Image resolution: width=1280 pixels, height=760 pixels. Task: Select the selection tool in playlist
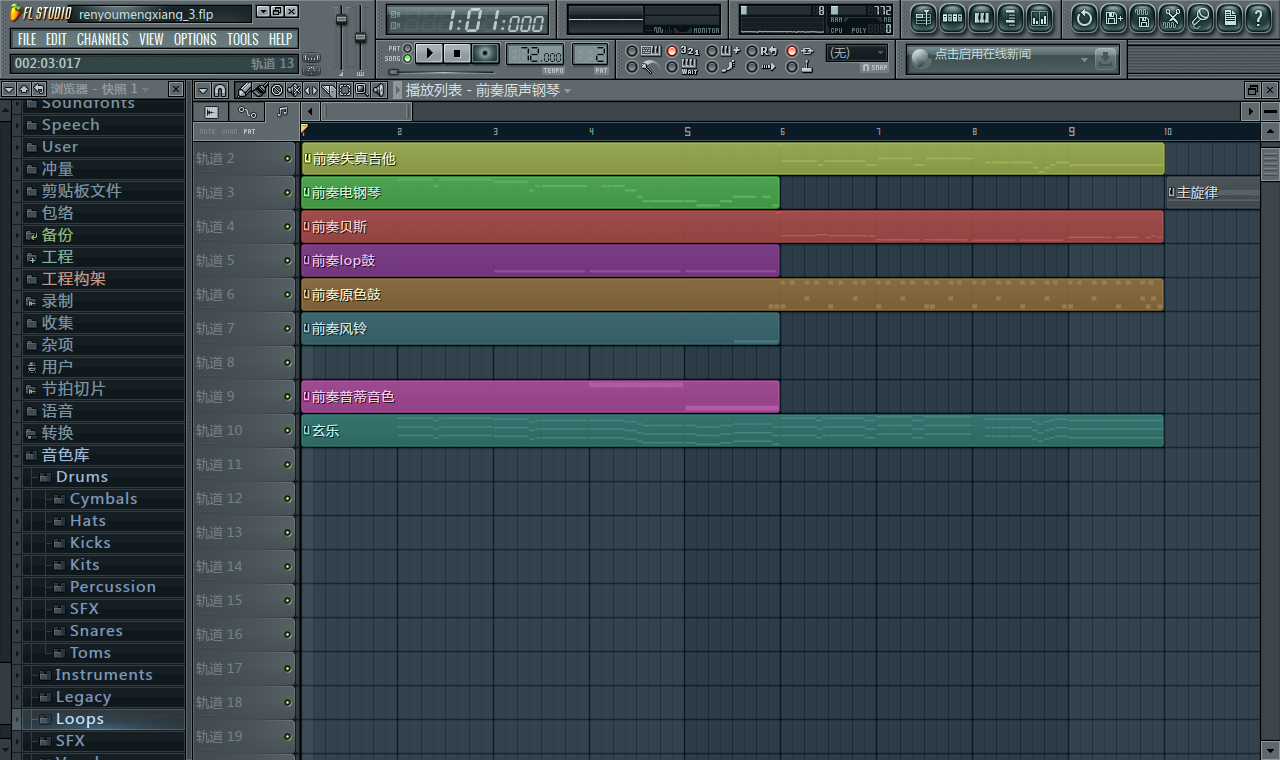click(345, 90)
